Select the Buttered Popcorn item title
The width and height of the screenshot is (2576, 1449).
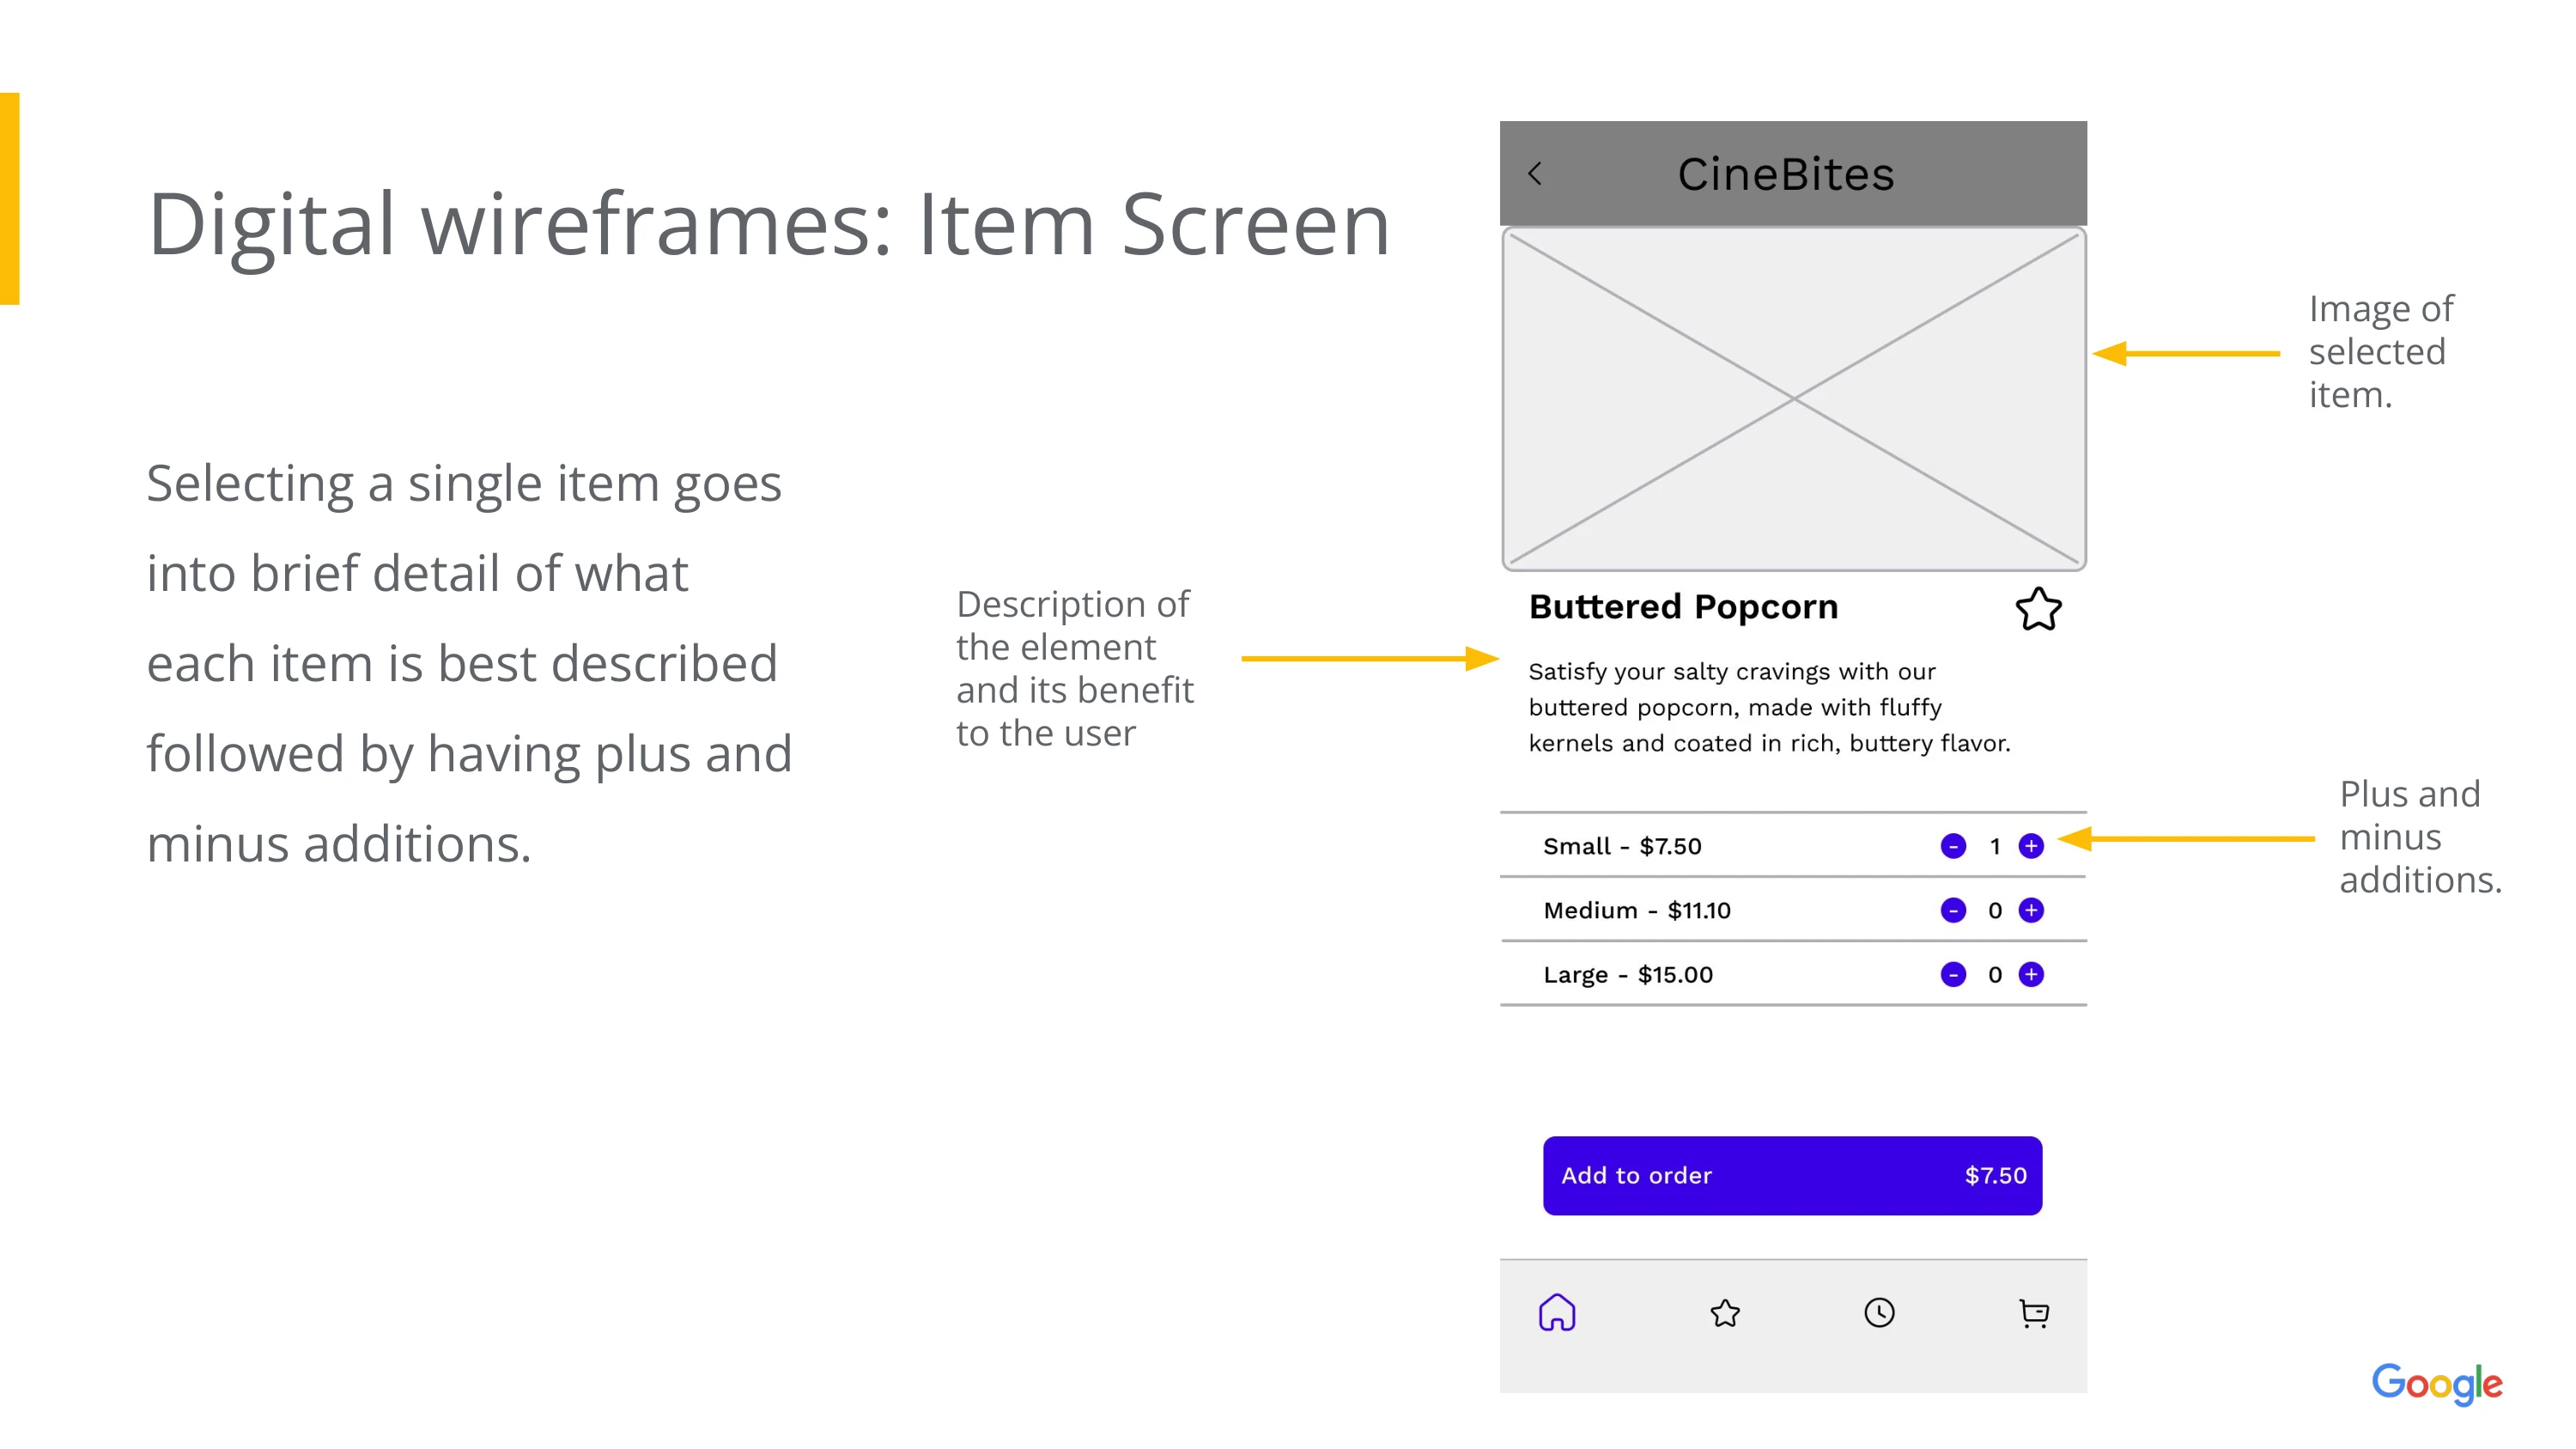click(1683, 607)
